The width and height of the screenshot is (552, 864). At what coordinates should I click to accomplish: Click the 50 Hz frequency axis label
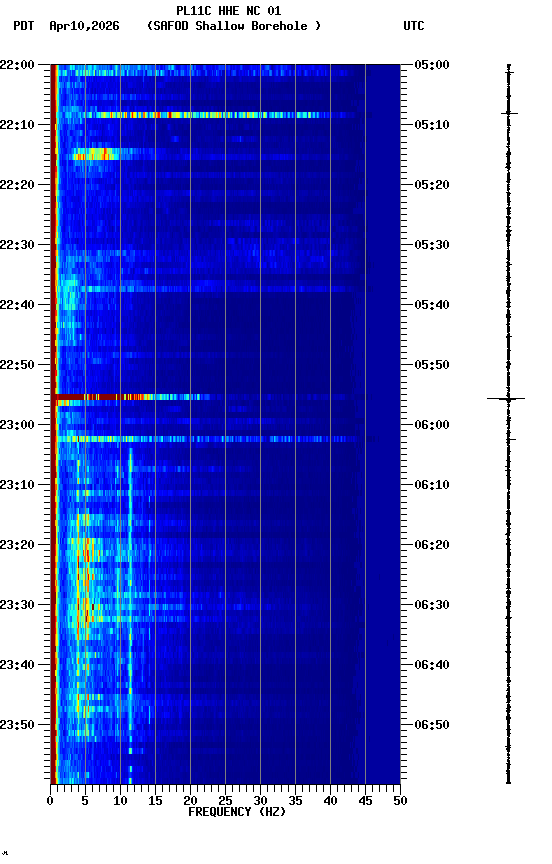point(400,801)
